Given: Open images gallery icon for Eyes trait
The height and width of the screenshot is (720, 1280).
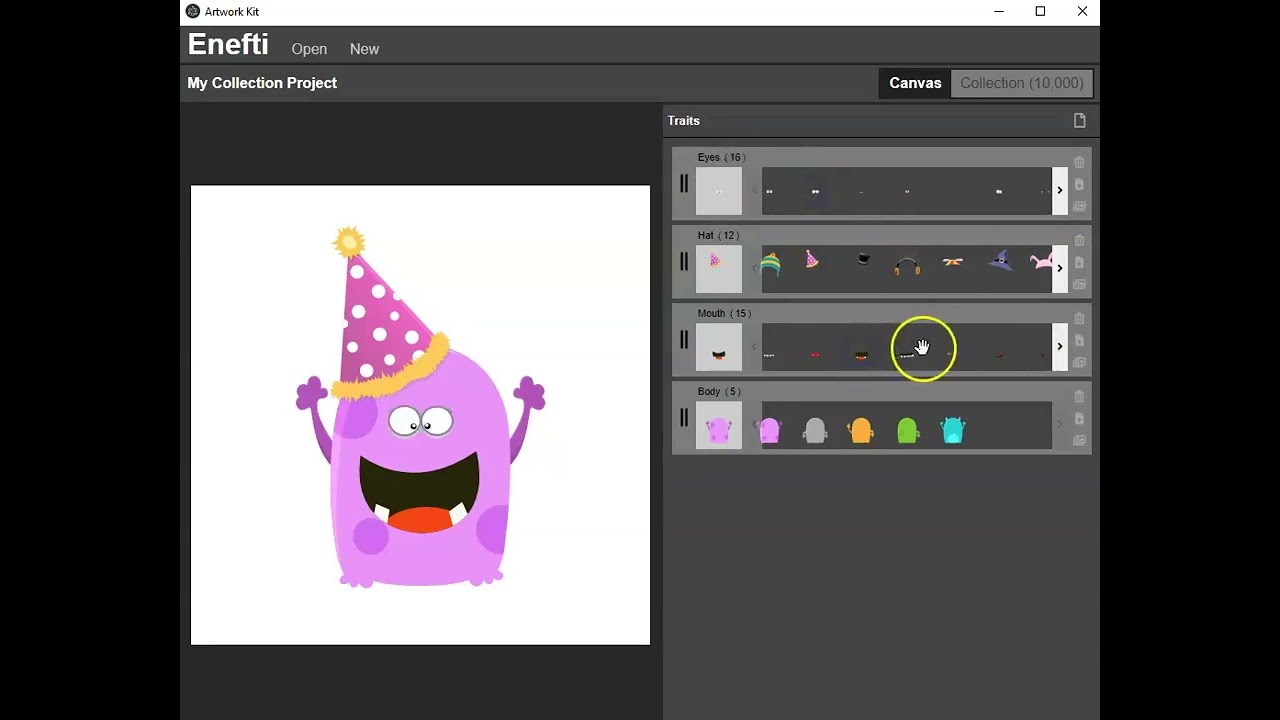Looking at the screenshot, I should [1079, 206].
